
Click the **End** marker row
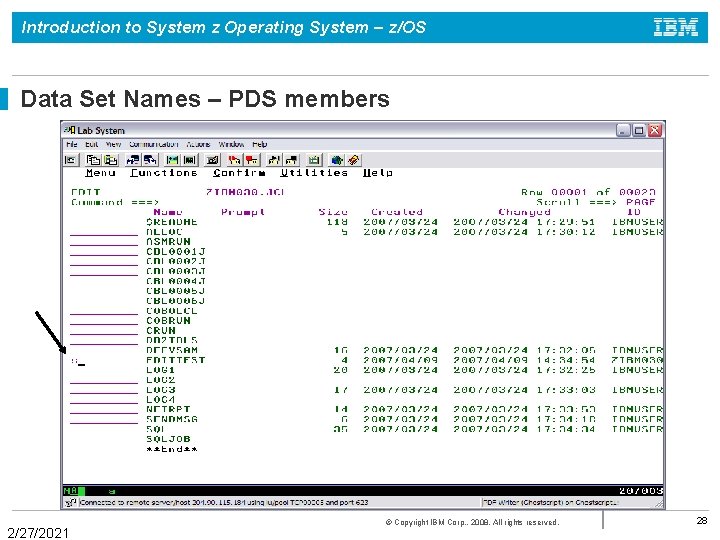pos(172,449)
